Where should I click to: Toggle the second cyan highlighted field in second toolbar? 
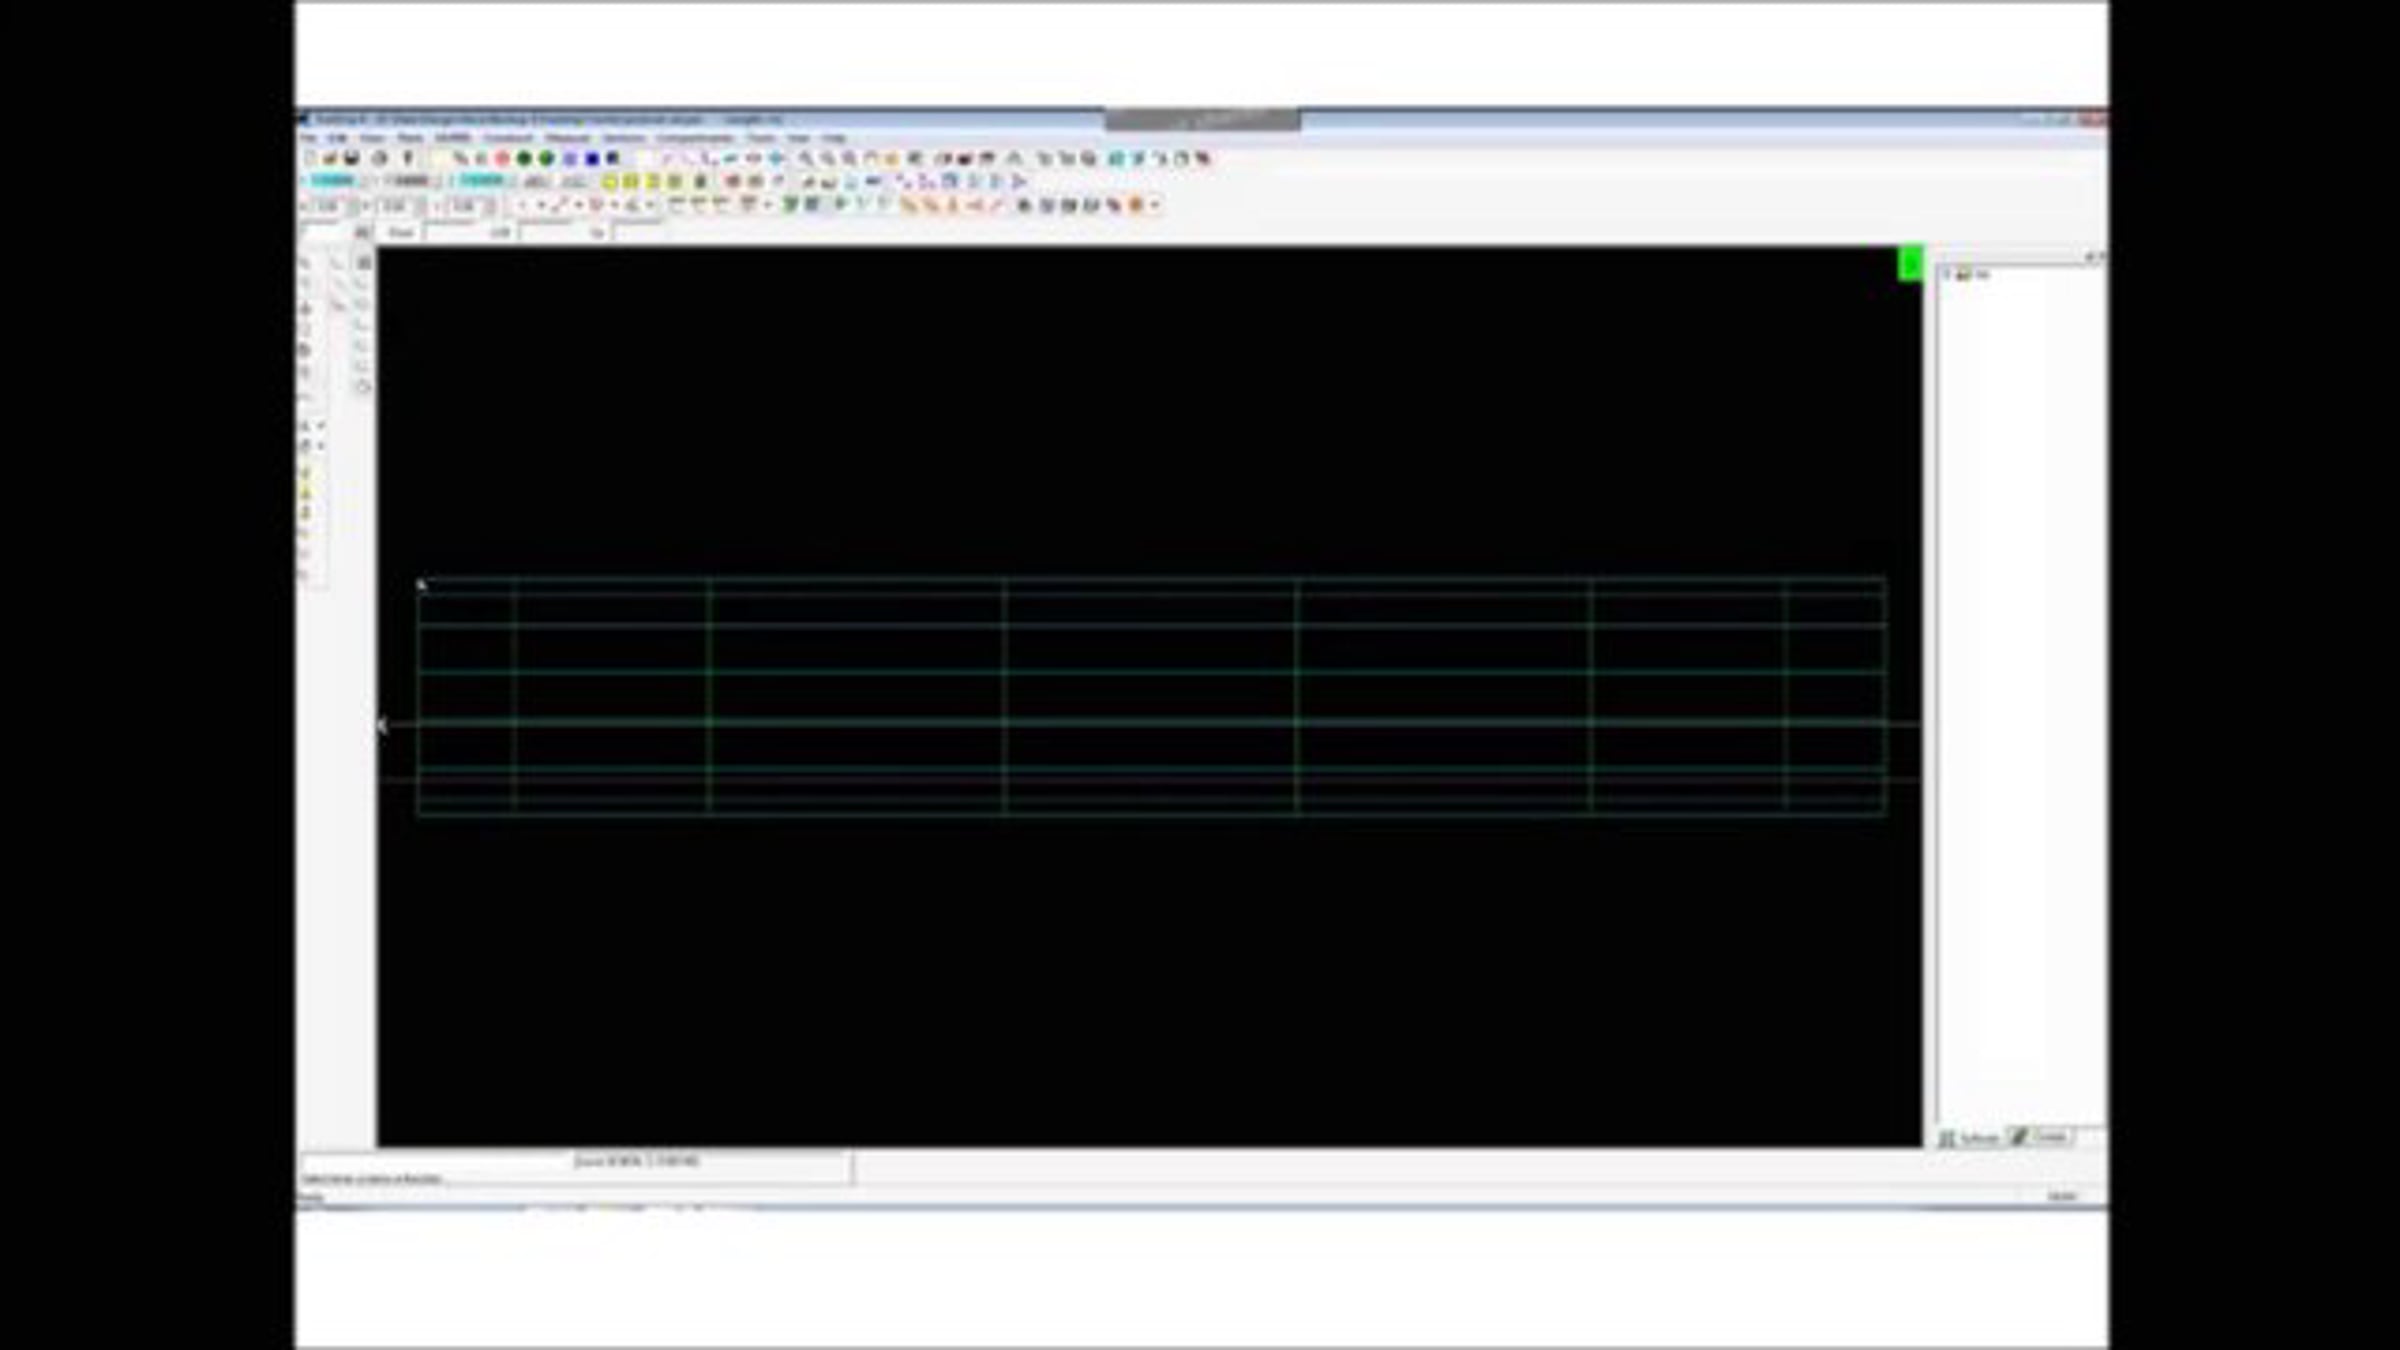coord(482,181)
